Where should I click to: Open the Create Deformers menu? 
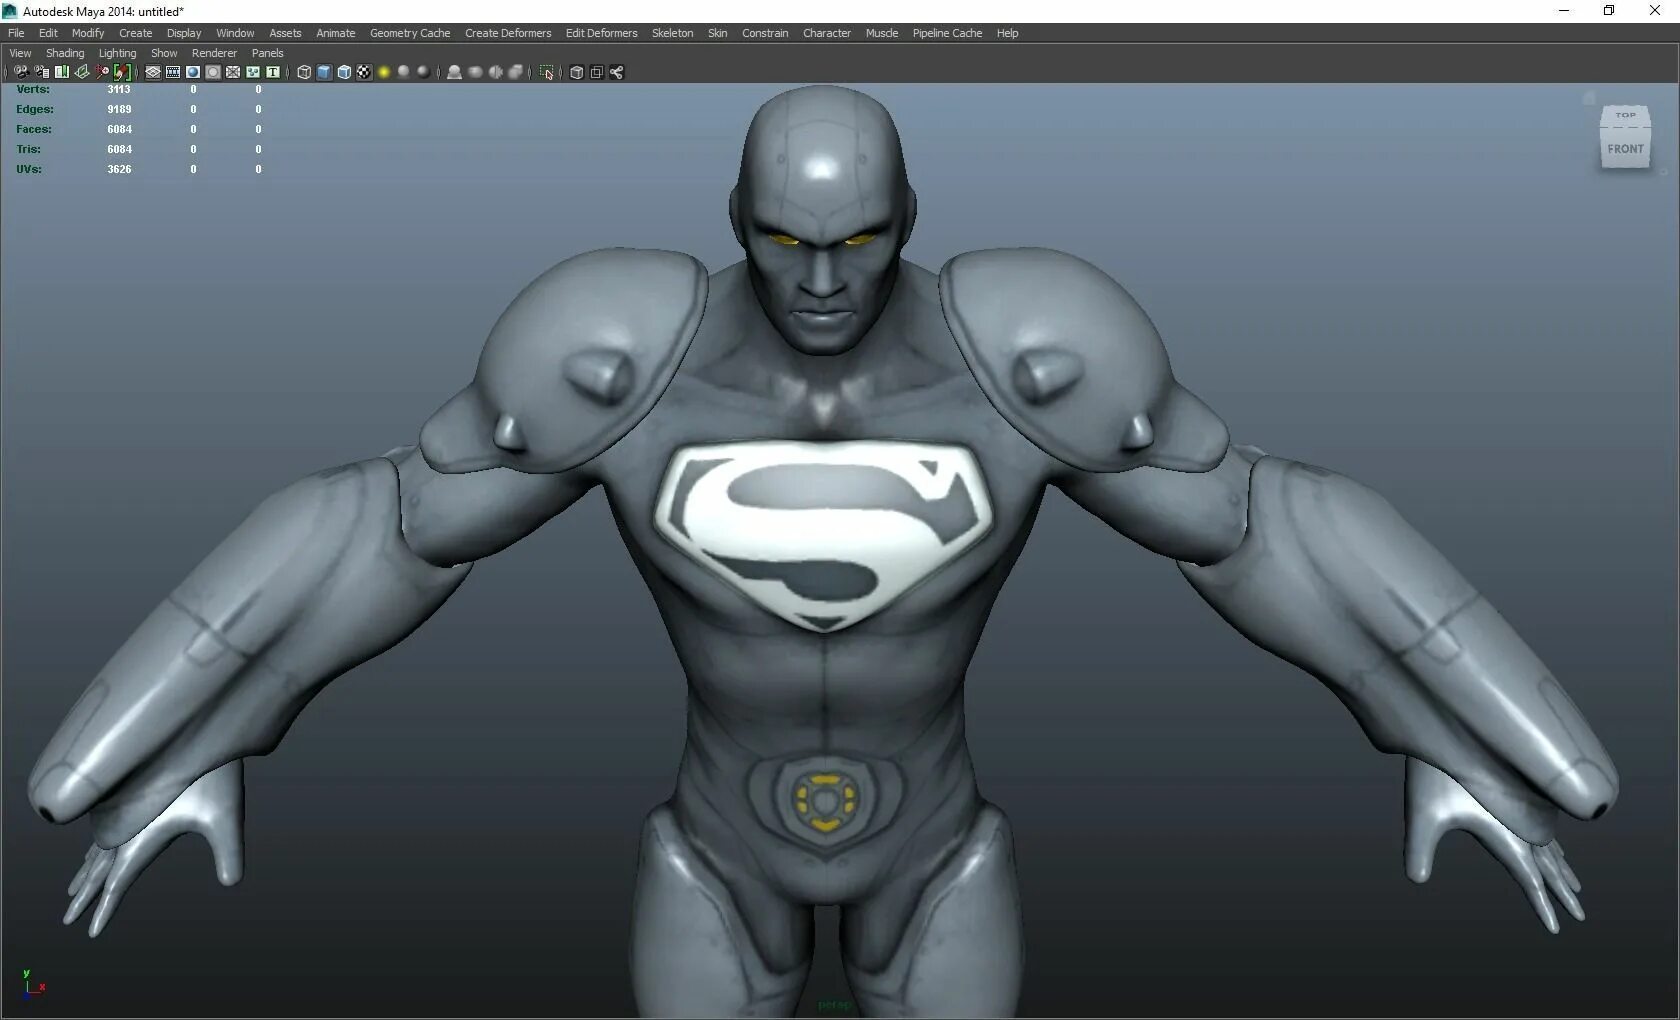(508, 33)
